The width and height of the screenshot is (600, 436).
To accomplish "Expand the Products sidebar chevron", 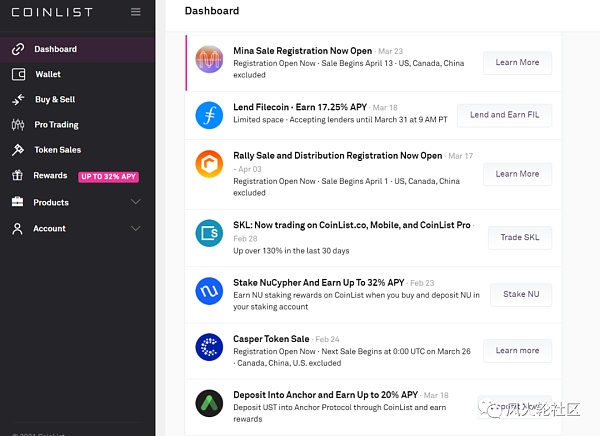I will point(136,202).
